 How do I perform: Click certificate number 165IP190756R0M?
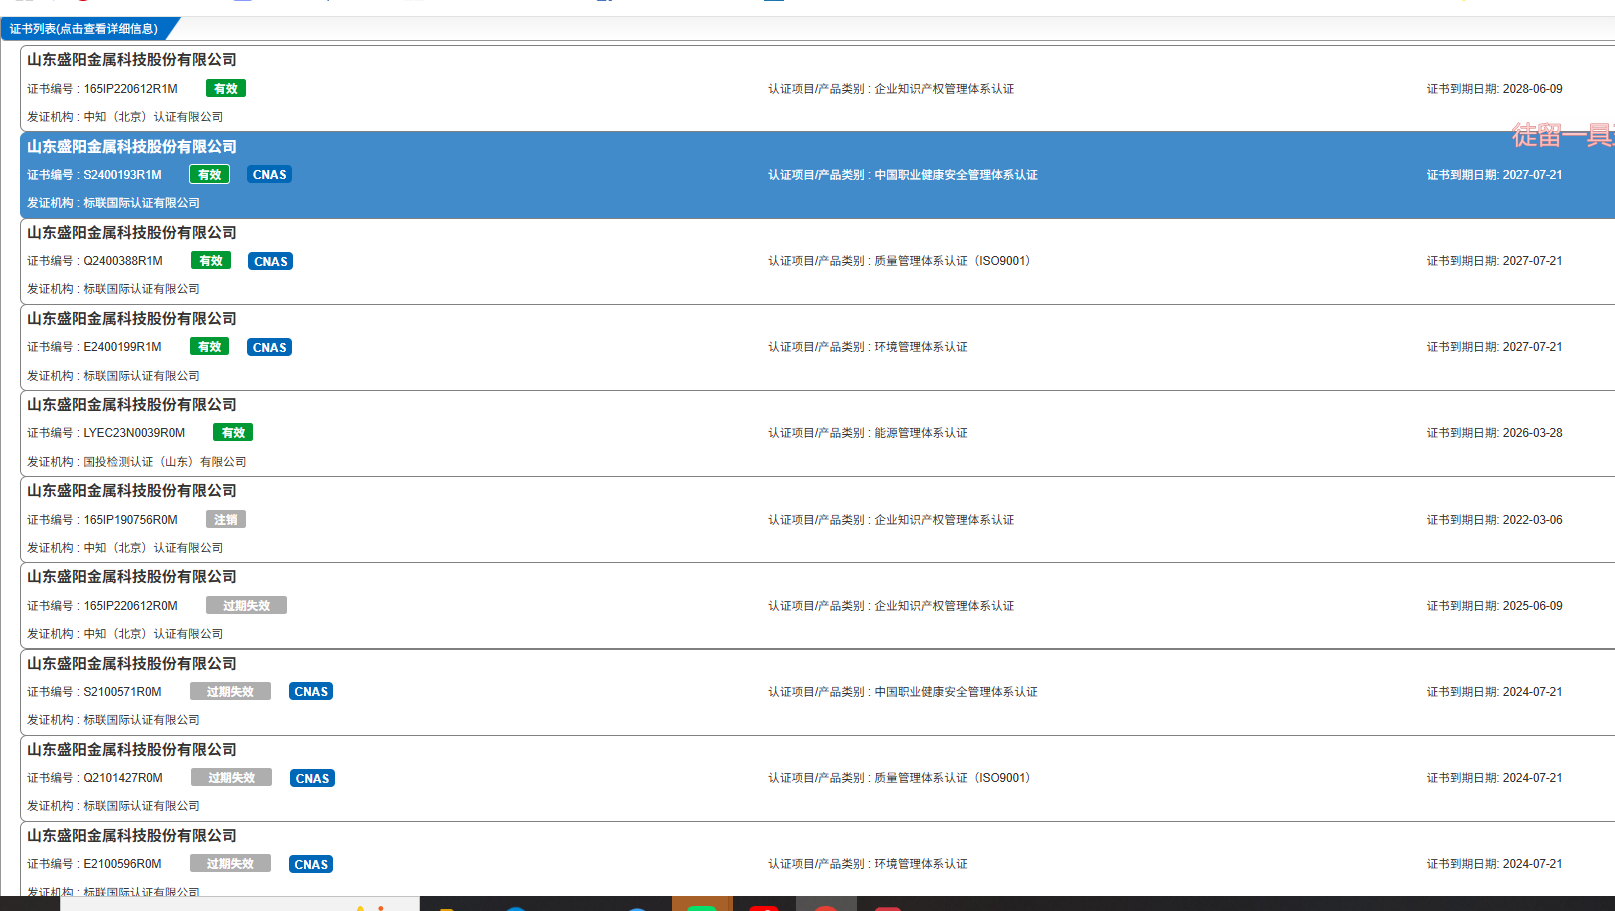coord(131,520)
